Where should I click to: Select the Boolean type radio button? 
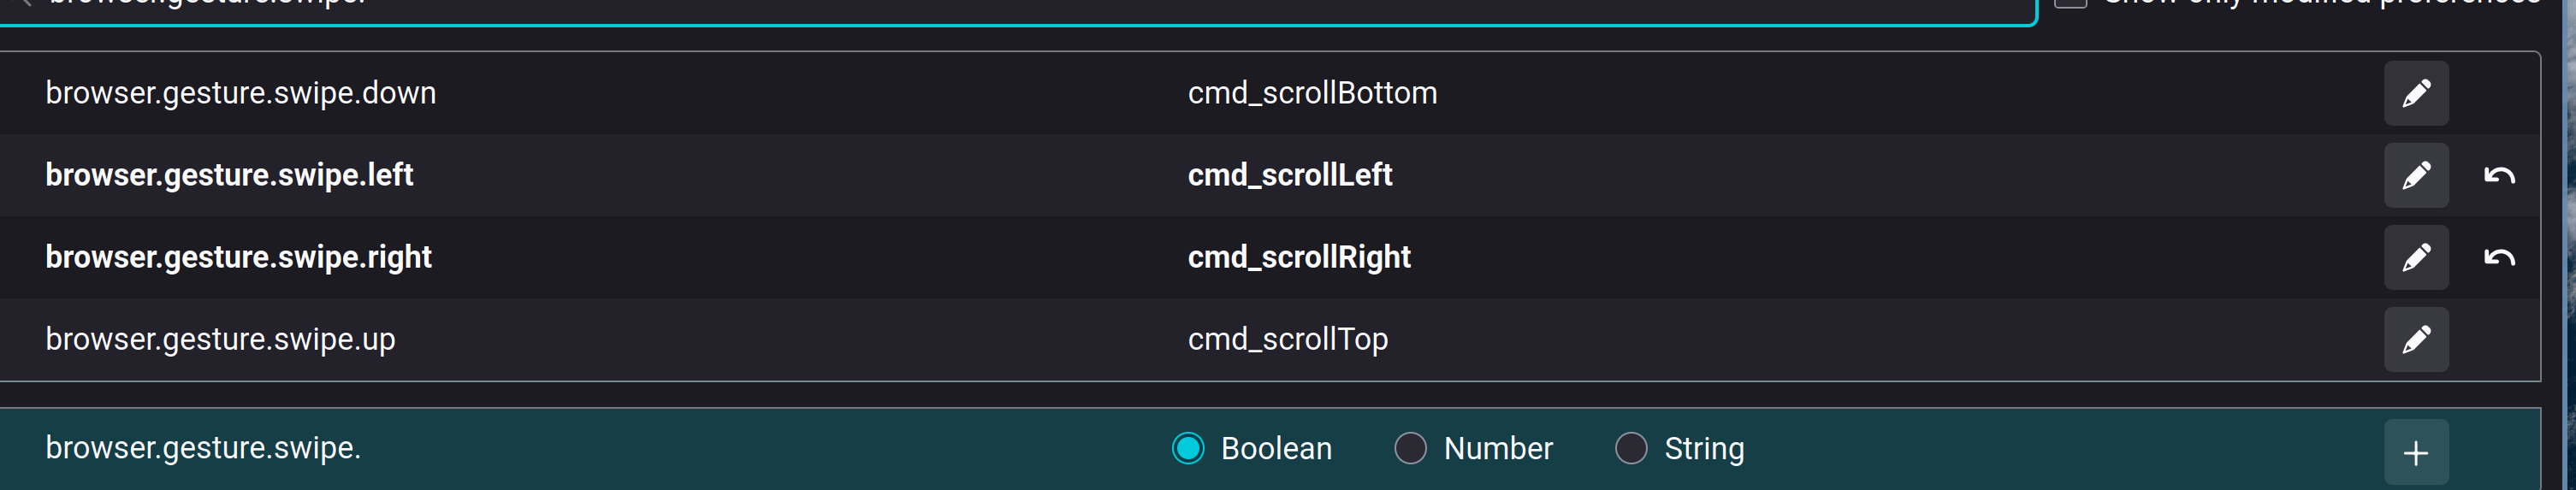click(x=1188, y=448)
